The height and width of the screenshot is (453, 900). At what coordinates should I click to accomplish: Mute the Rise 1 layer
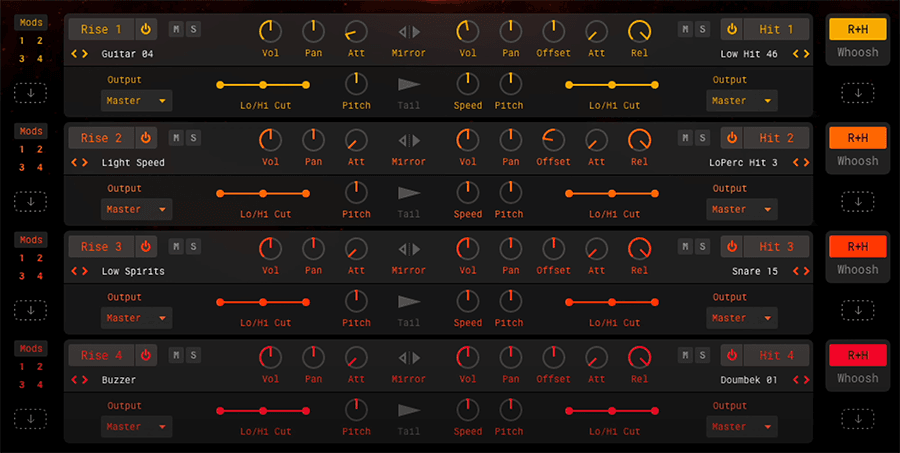[176, 29]
